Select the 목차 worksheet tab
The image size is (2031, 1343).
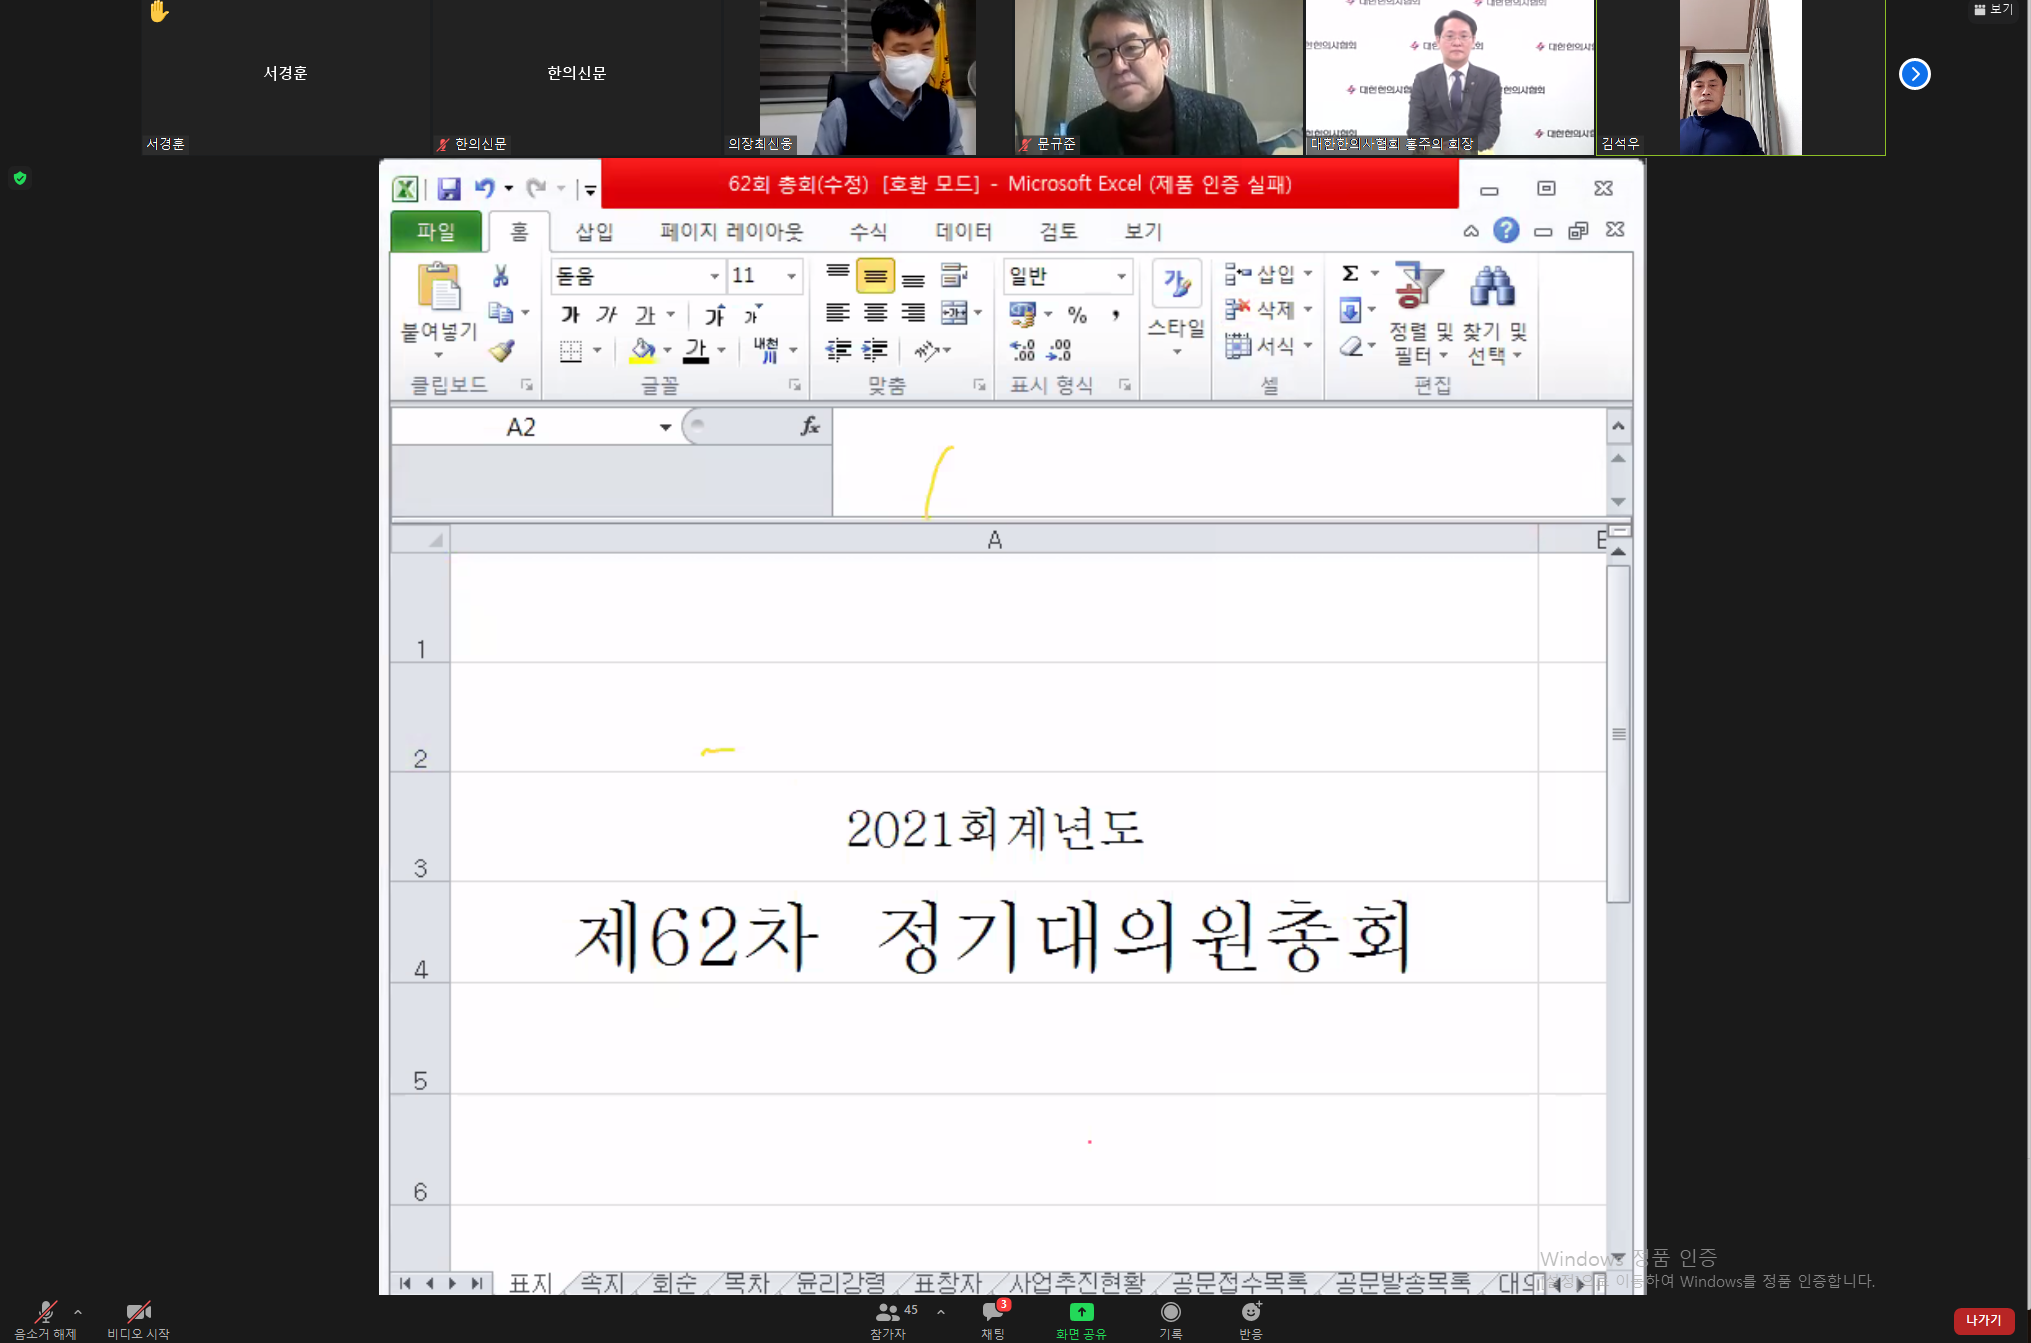[745, 1283]
